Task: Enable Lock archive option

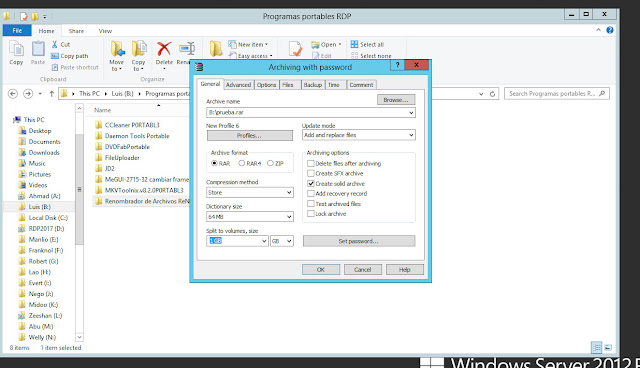Action: 311,213
